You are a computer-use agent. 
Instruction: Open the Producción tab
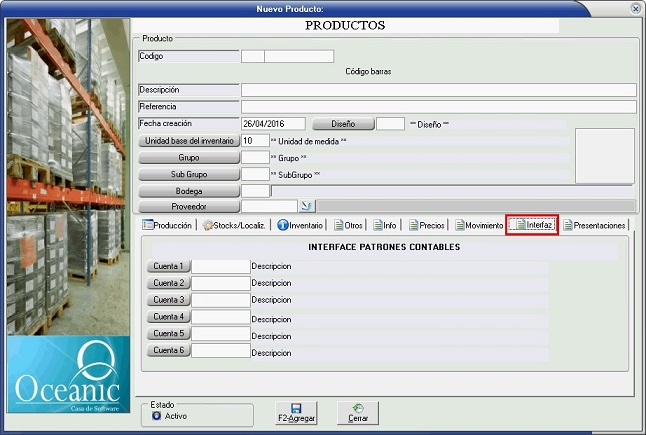point(167,225)
